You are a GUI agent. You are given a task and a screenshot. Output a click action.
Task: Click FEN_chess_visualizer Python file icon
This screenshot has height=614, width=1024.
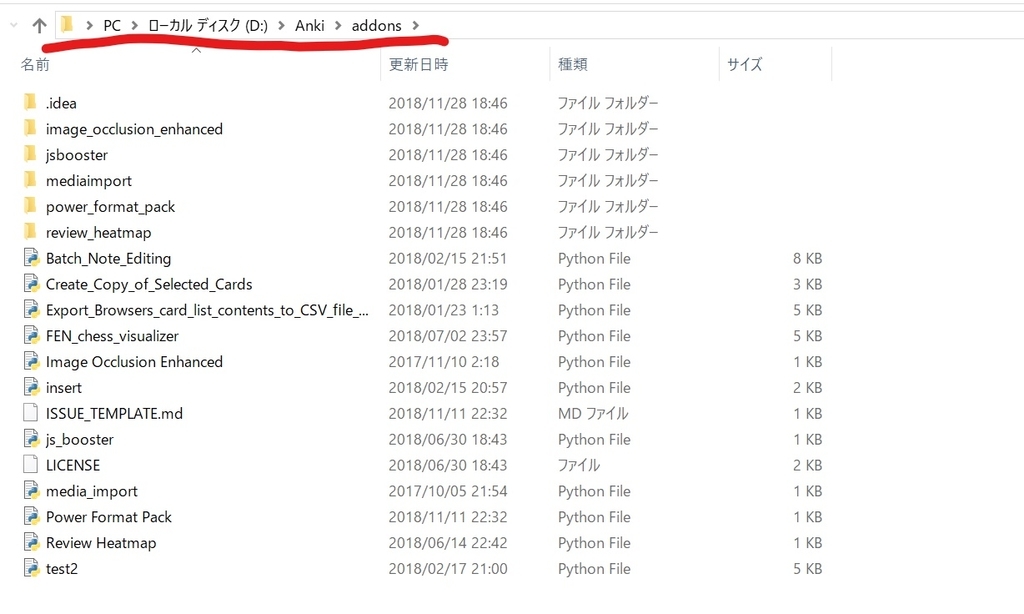click(31, 336)
